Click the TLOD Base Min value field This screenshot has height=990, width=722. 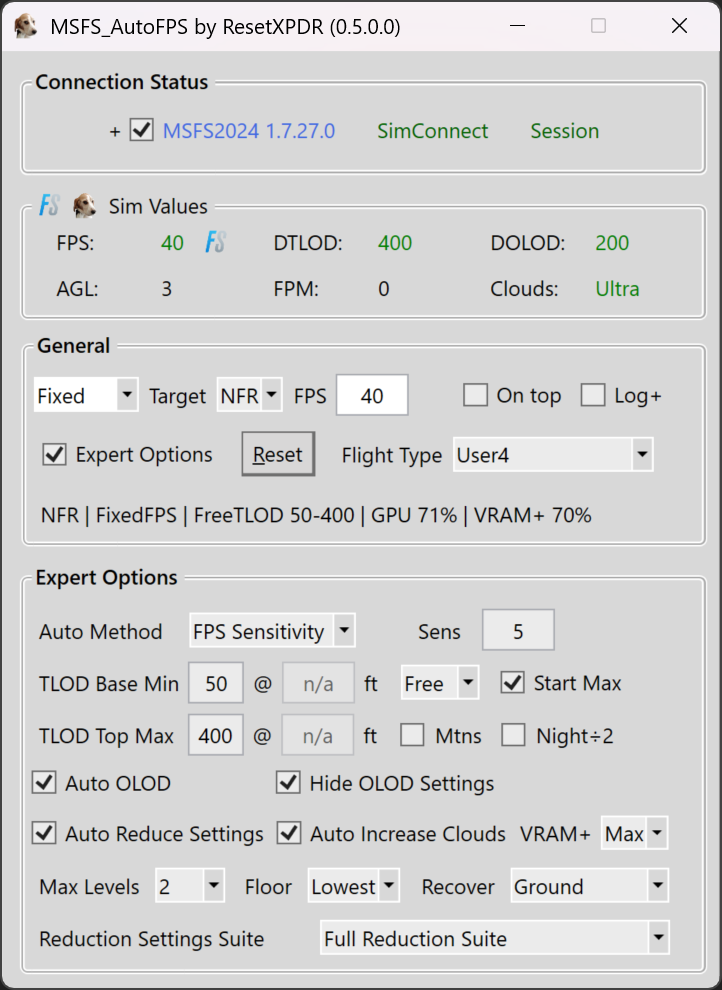216,683
